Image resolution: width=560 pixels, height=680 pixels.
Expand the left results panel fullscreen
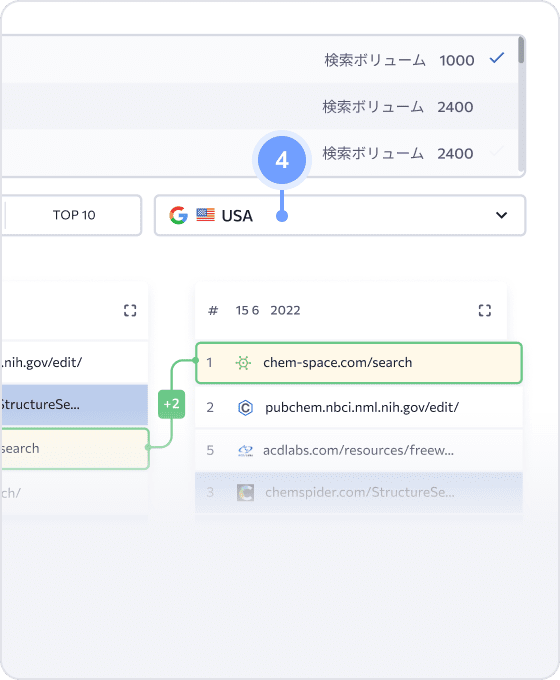[130, 311]
